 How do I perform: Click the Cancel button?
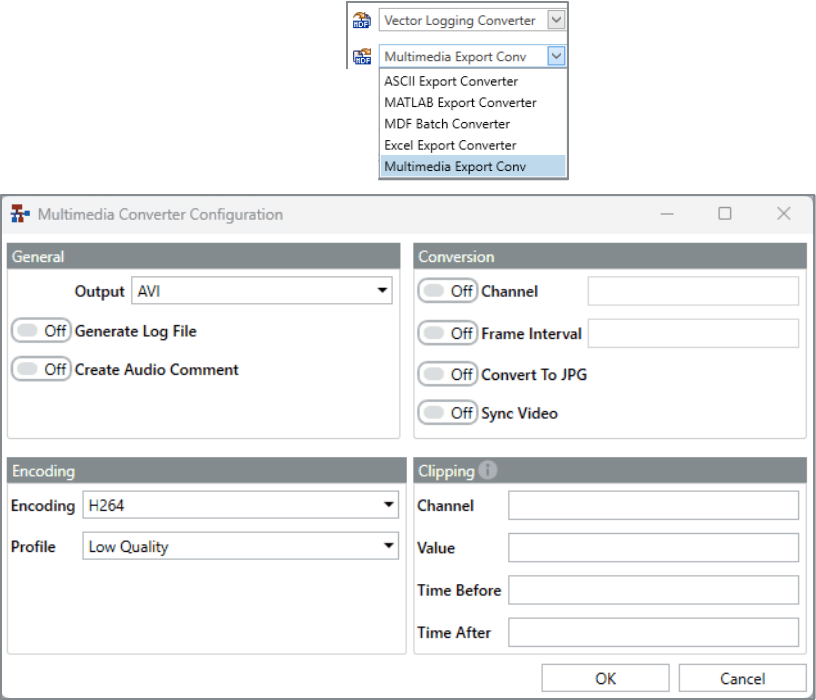(x=743, y=678)
